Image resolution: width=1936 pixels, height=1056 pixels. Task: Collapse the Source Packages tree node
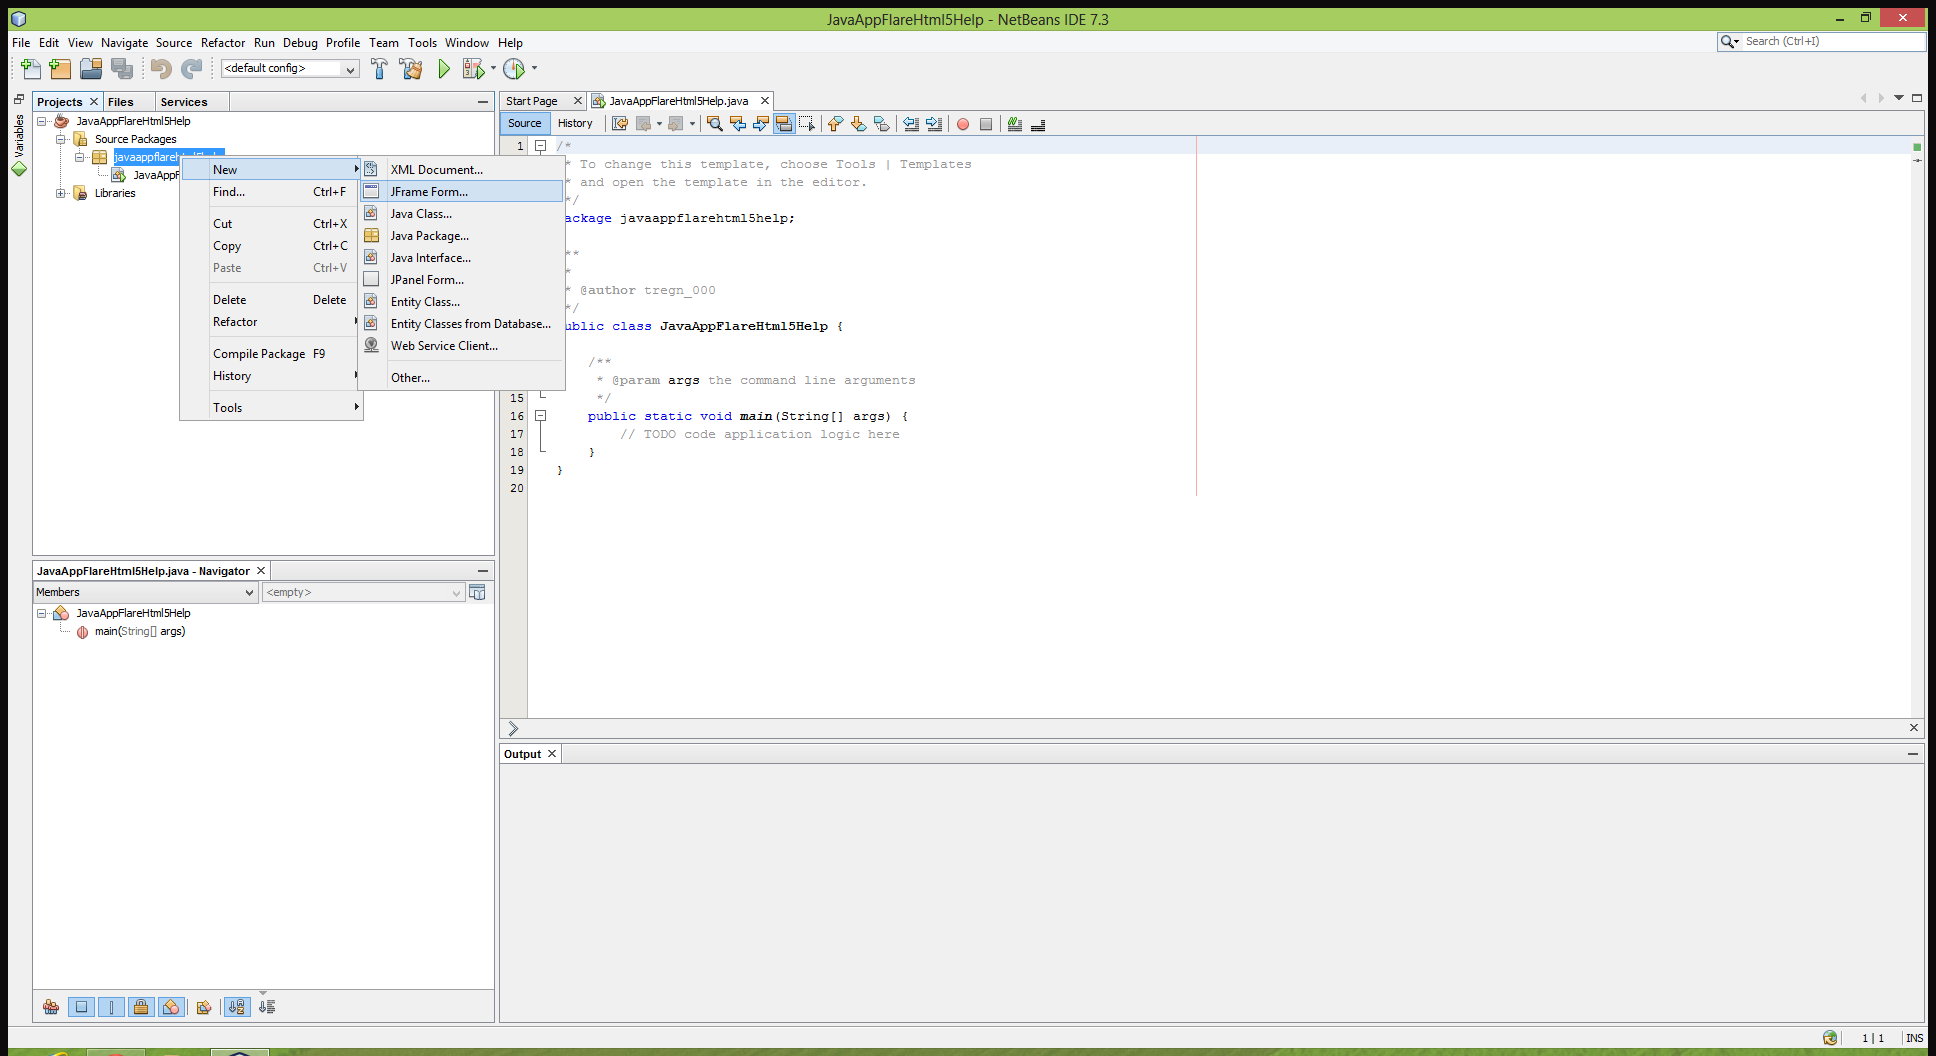point(60,139)
